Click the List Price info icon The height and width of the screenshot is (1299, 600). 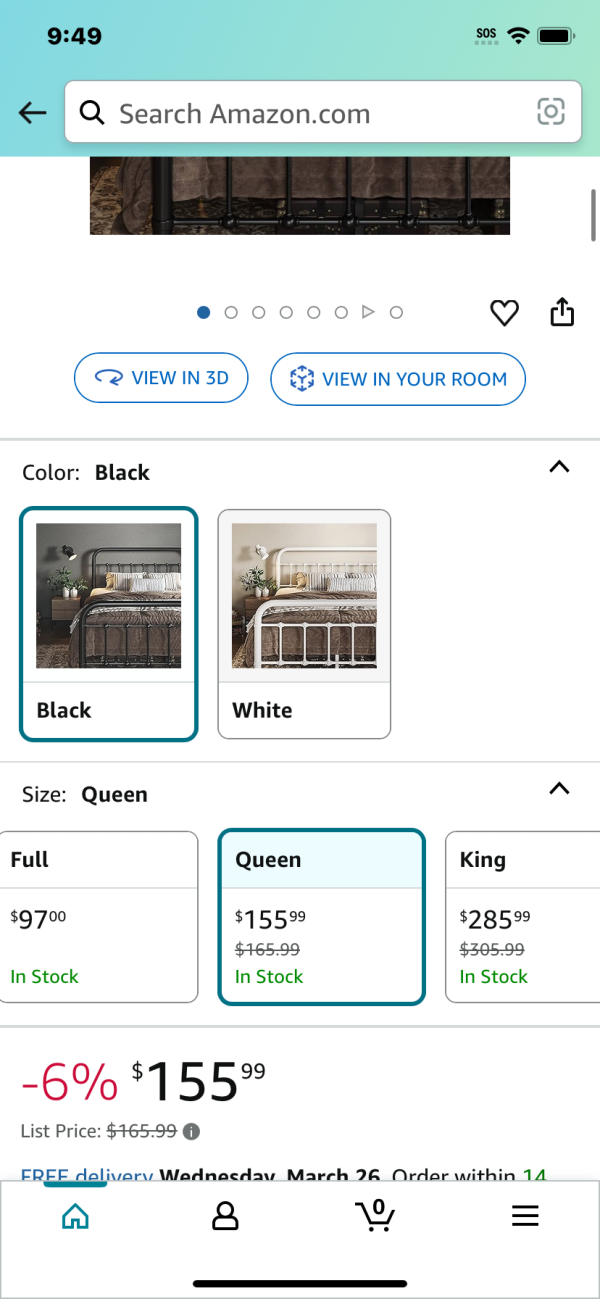(192, 1132)
